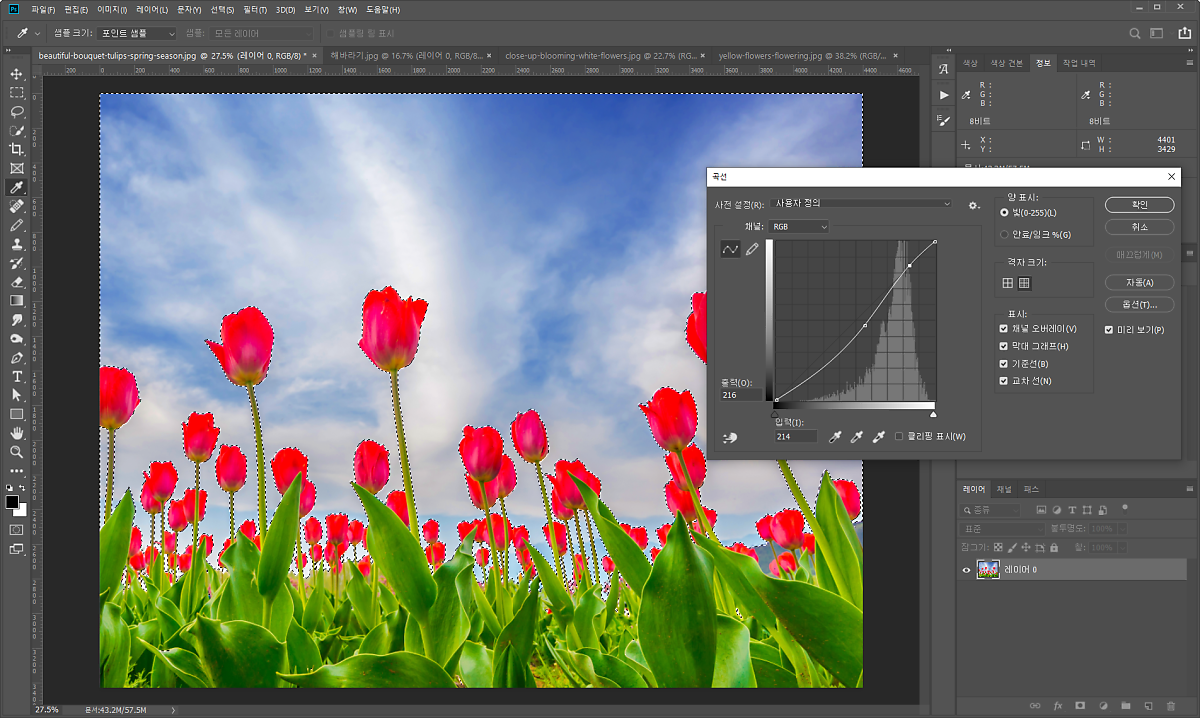Select the Lasso tool
1200x718 pixels.
(x=17, y=111)
